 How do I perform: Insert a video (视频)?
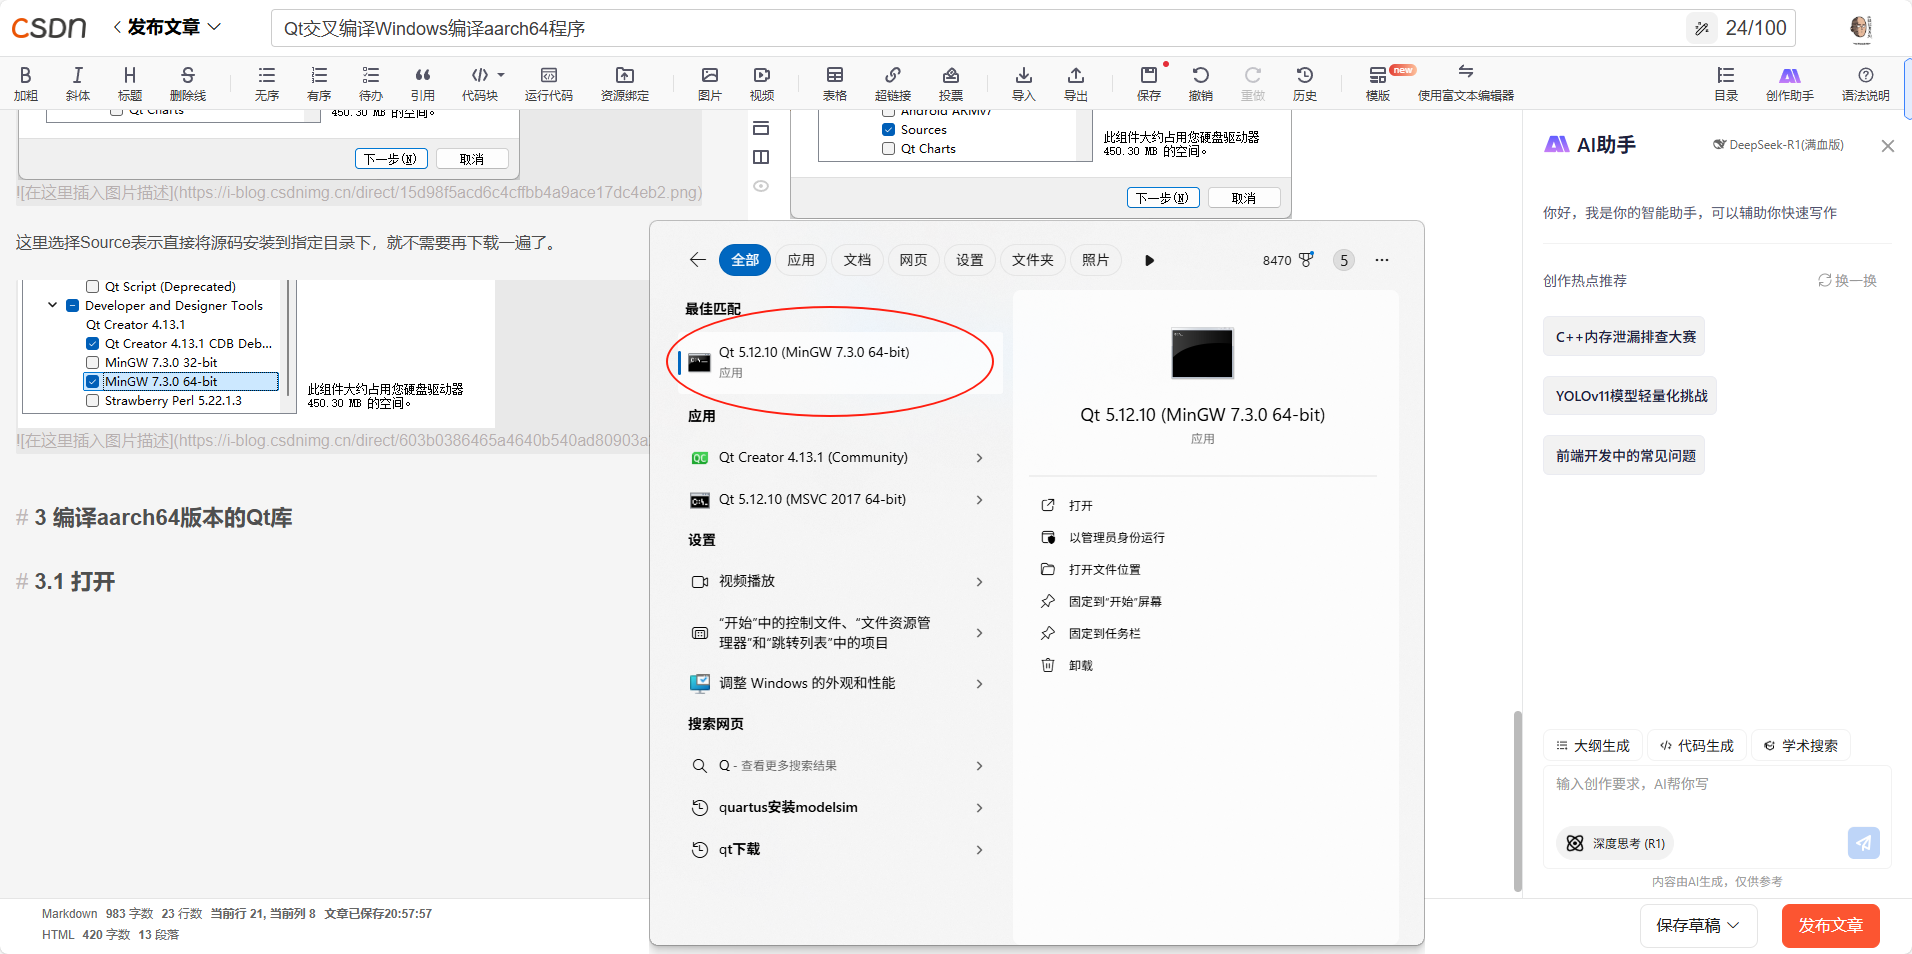(762, 83)
